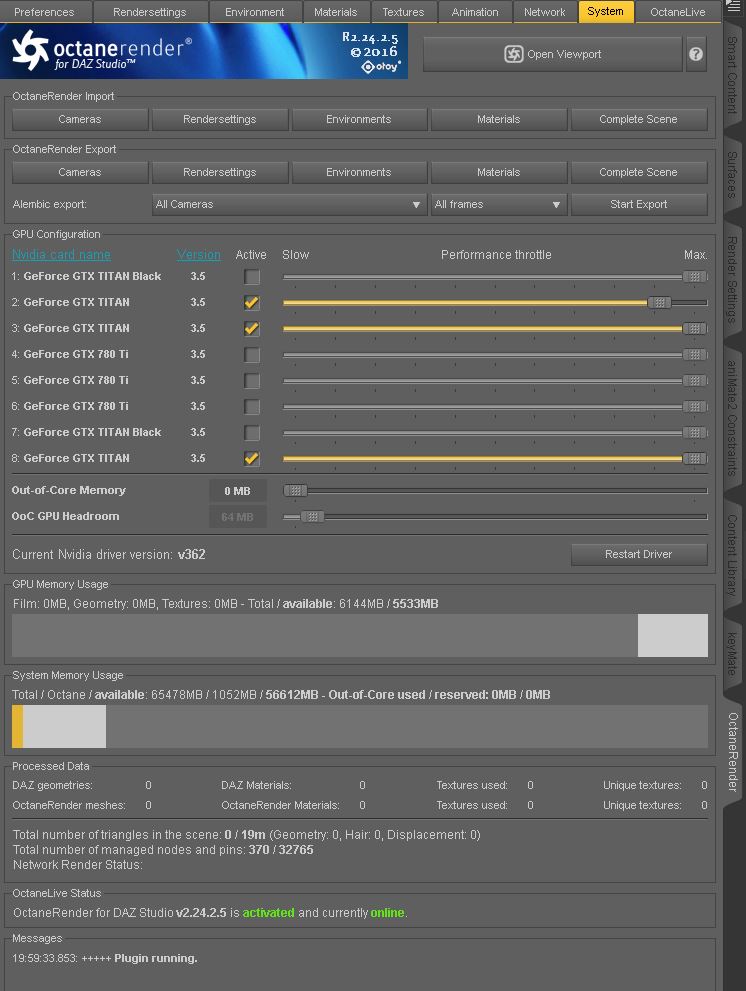Click GPU 3 GTX TITAN throttle slider
The image size is (746, 991).
pos(495,329)
